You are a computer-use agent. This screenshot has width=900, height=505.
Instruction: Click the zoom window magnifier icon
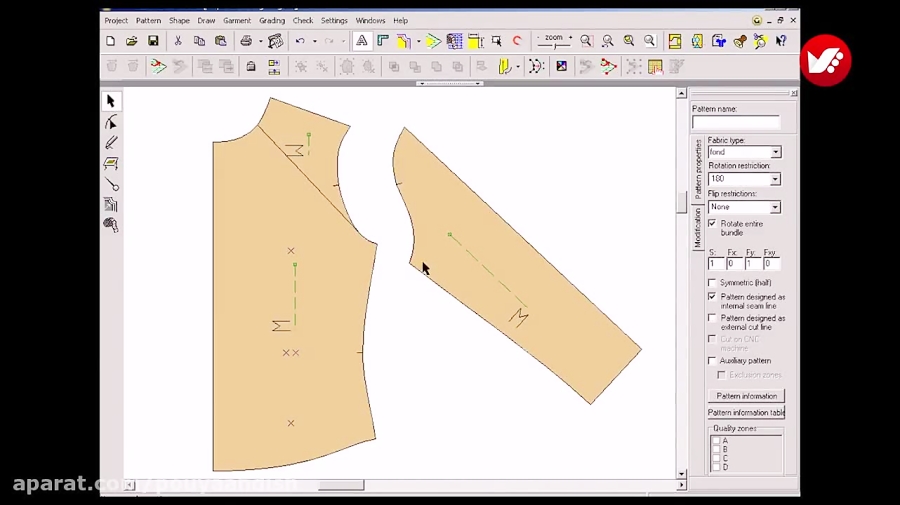point(586,41)
